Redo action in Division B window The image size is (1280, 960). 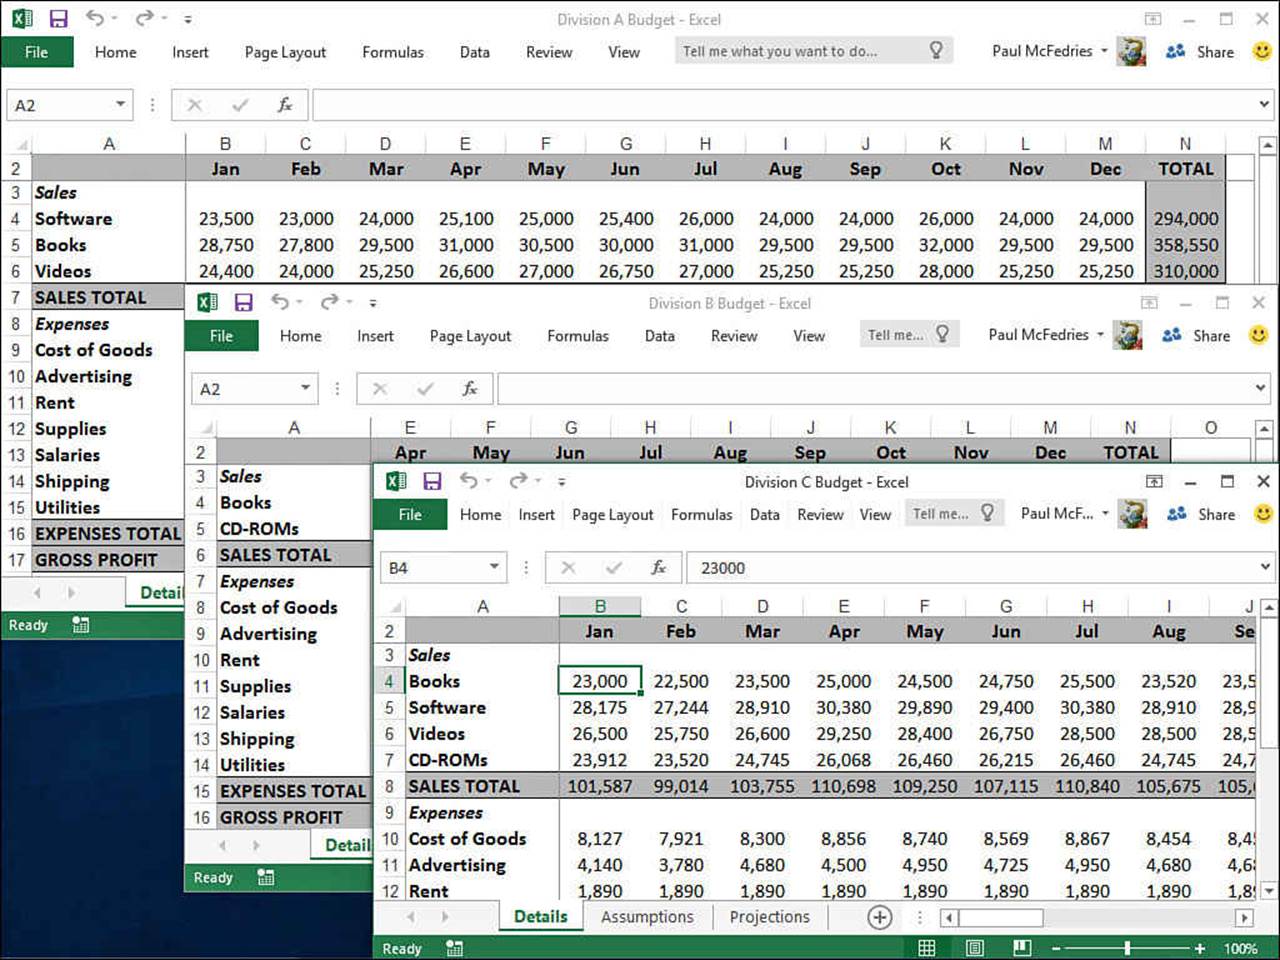(329, 302)
